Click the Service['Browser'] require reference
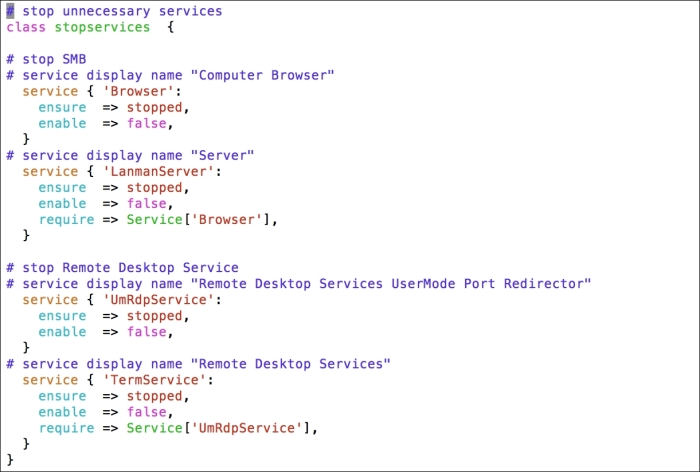The height and width of the screenshot is (472, 700). [199, 219]
